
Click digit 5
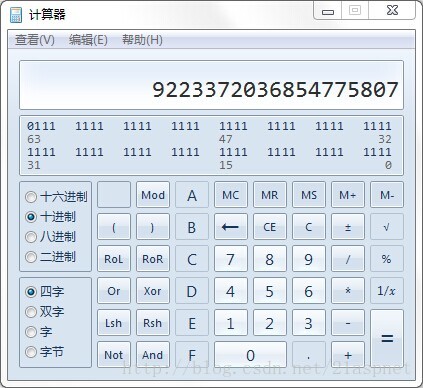click(270, 291)
